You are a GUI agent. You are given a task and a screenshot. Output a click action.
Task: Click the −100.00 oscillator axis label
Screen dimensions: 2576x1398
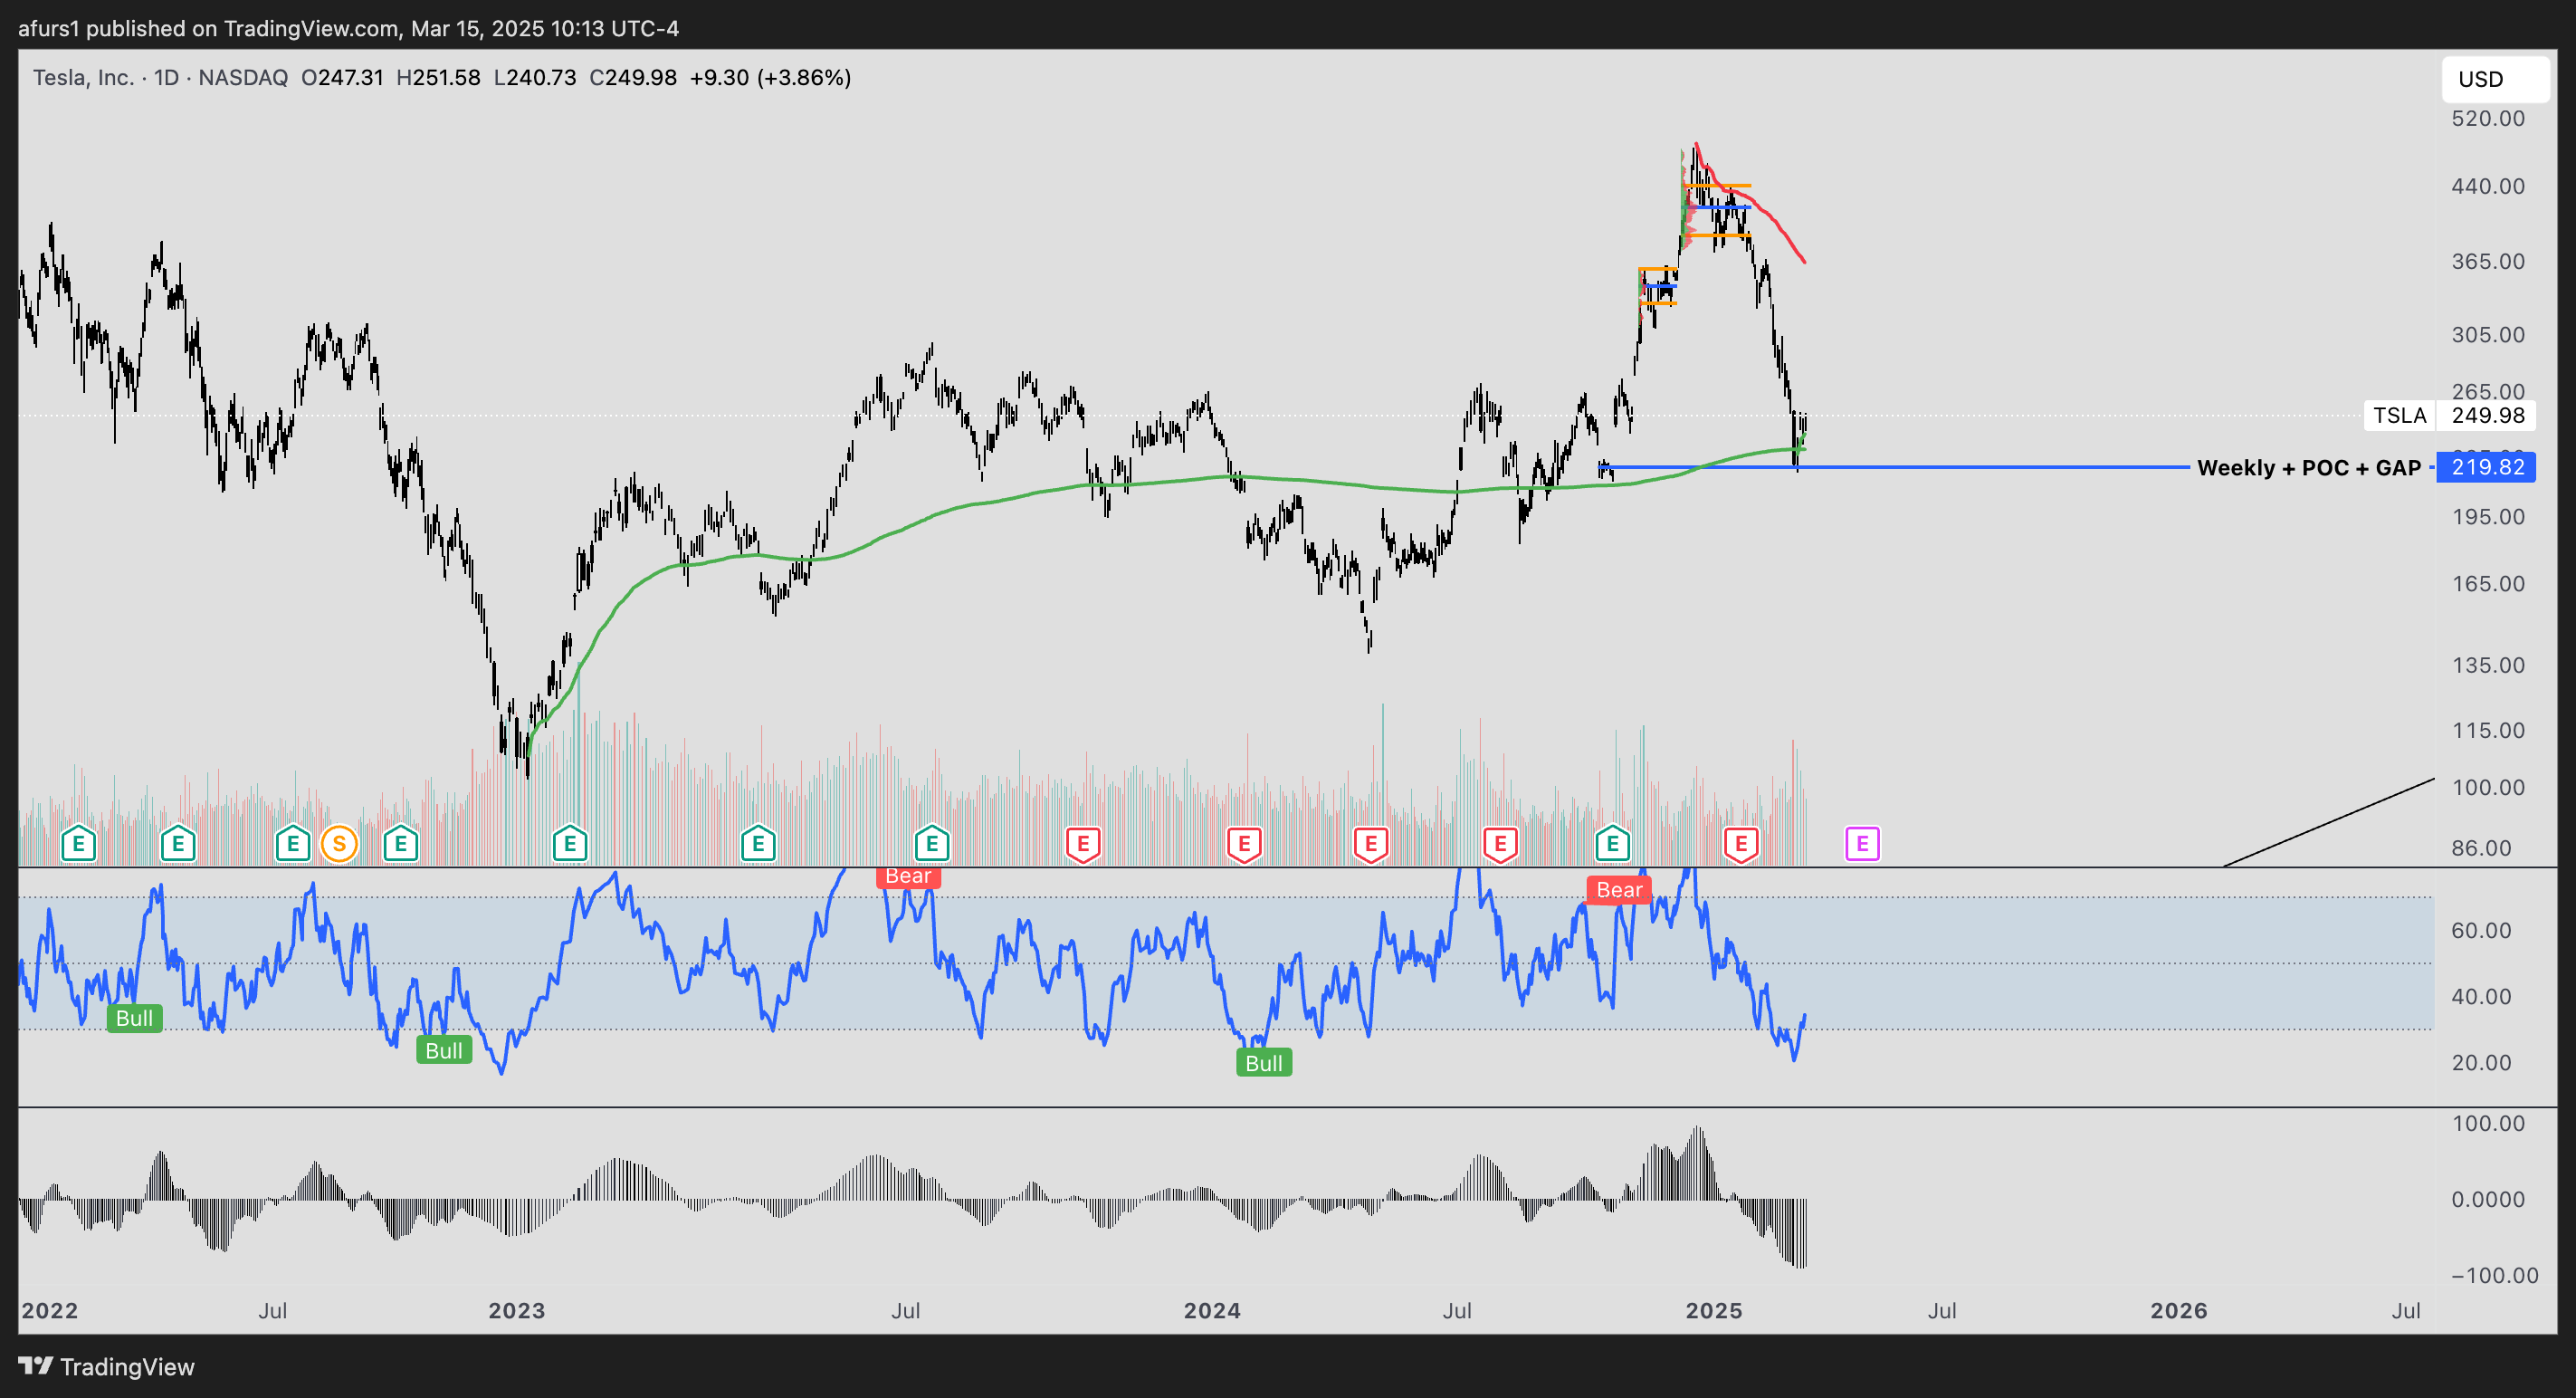[2494, 1275]
